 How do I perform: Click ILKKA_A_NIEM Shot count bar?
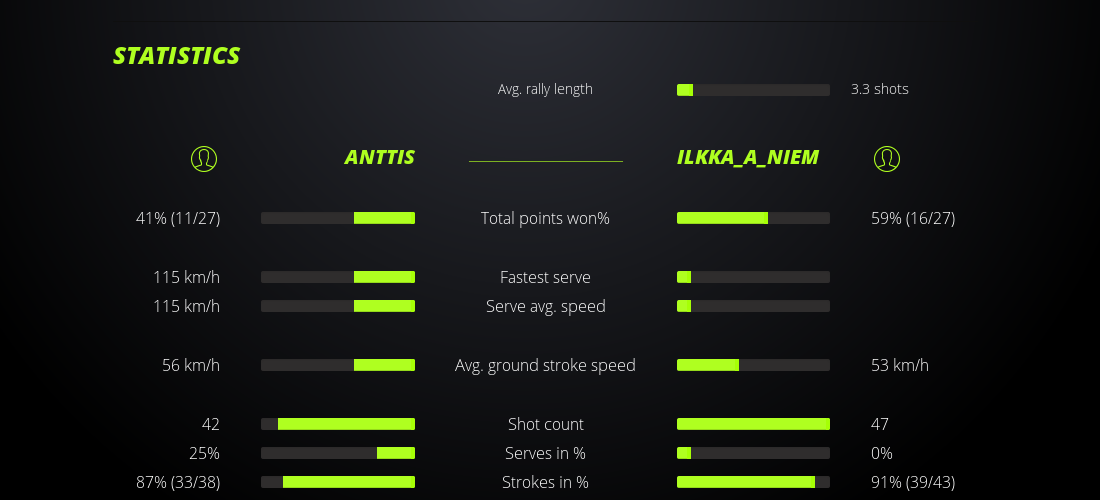[x=753, y=424]
